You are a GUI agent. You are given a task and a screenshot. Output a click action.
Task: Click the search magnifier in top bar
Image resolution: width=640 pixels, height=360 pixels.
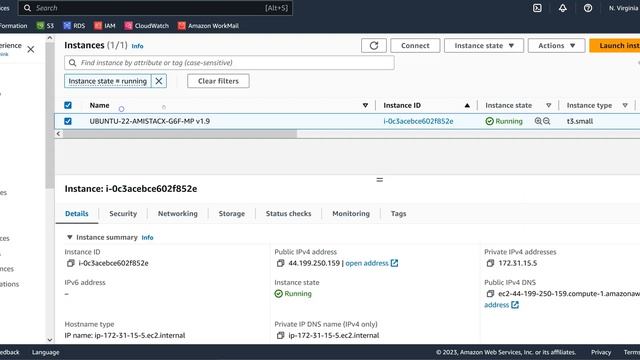click(x=27, y=8)
